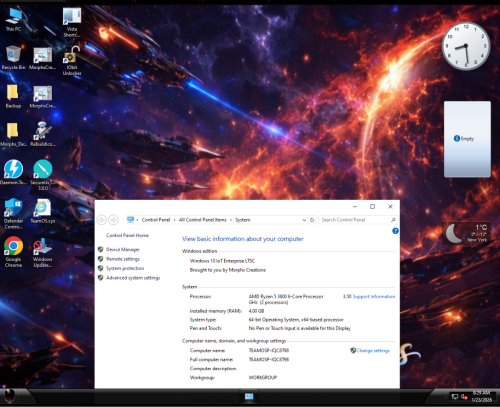This screenshot has width=500, height=407.
Task: Go to Control Panel Home
Action: (x=127, y=235)
